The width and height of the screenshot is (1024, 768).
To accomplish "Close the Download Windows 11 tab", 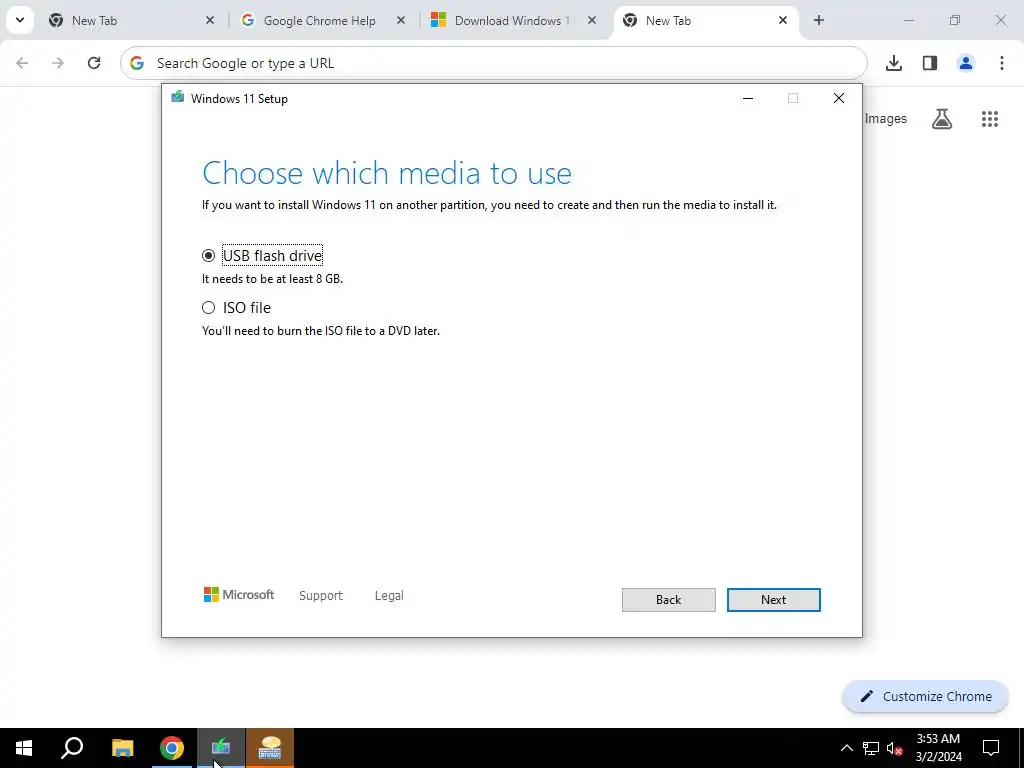I will pos(592,21).
